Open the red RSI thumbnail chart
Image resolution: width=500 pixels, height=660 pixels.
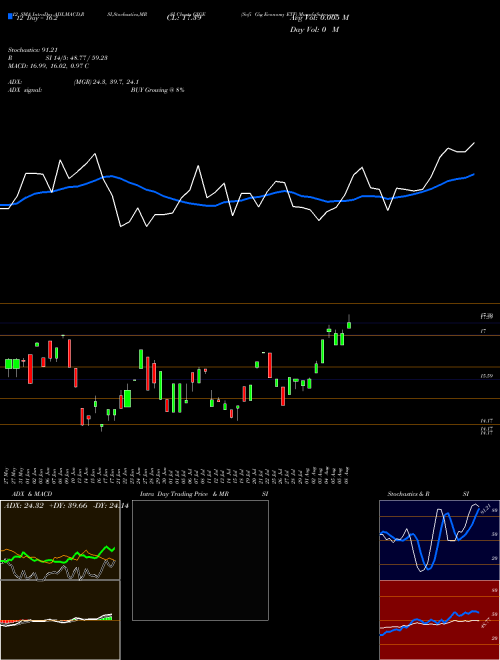pyautogui.click(x=439, y=620)
